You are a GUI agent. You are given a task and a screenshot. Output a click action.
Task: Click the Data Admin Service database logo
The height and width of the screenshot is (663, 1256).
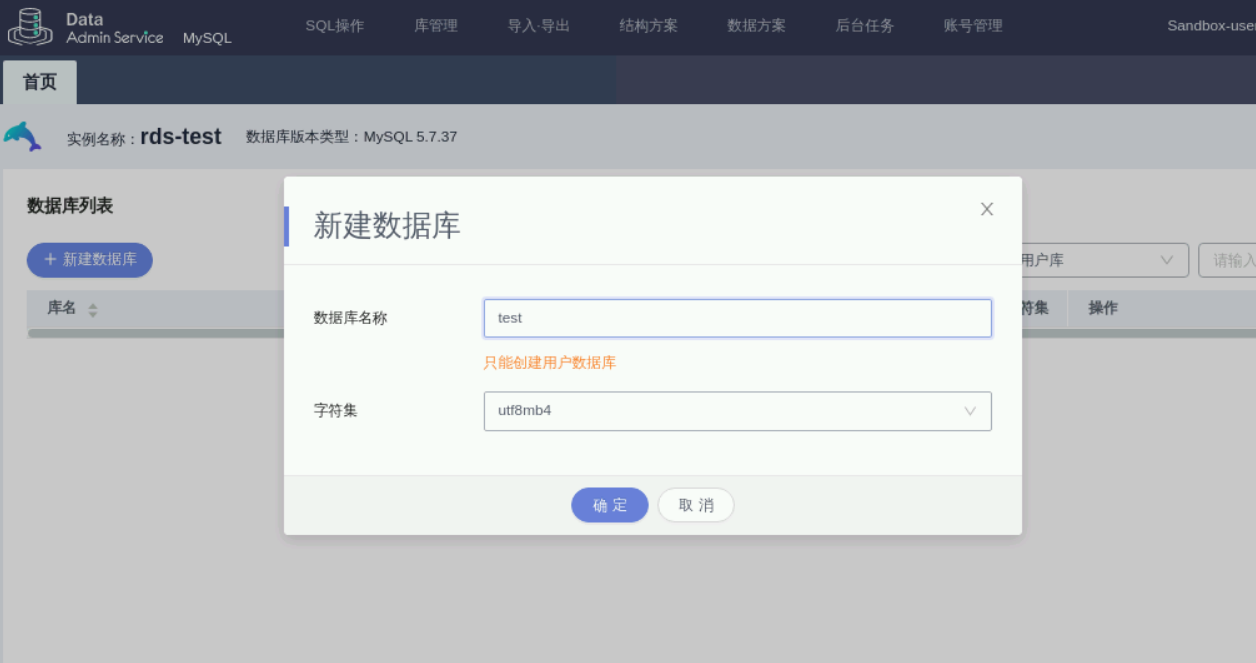coord(30,27)
